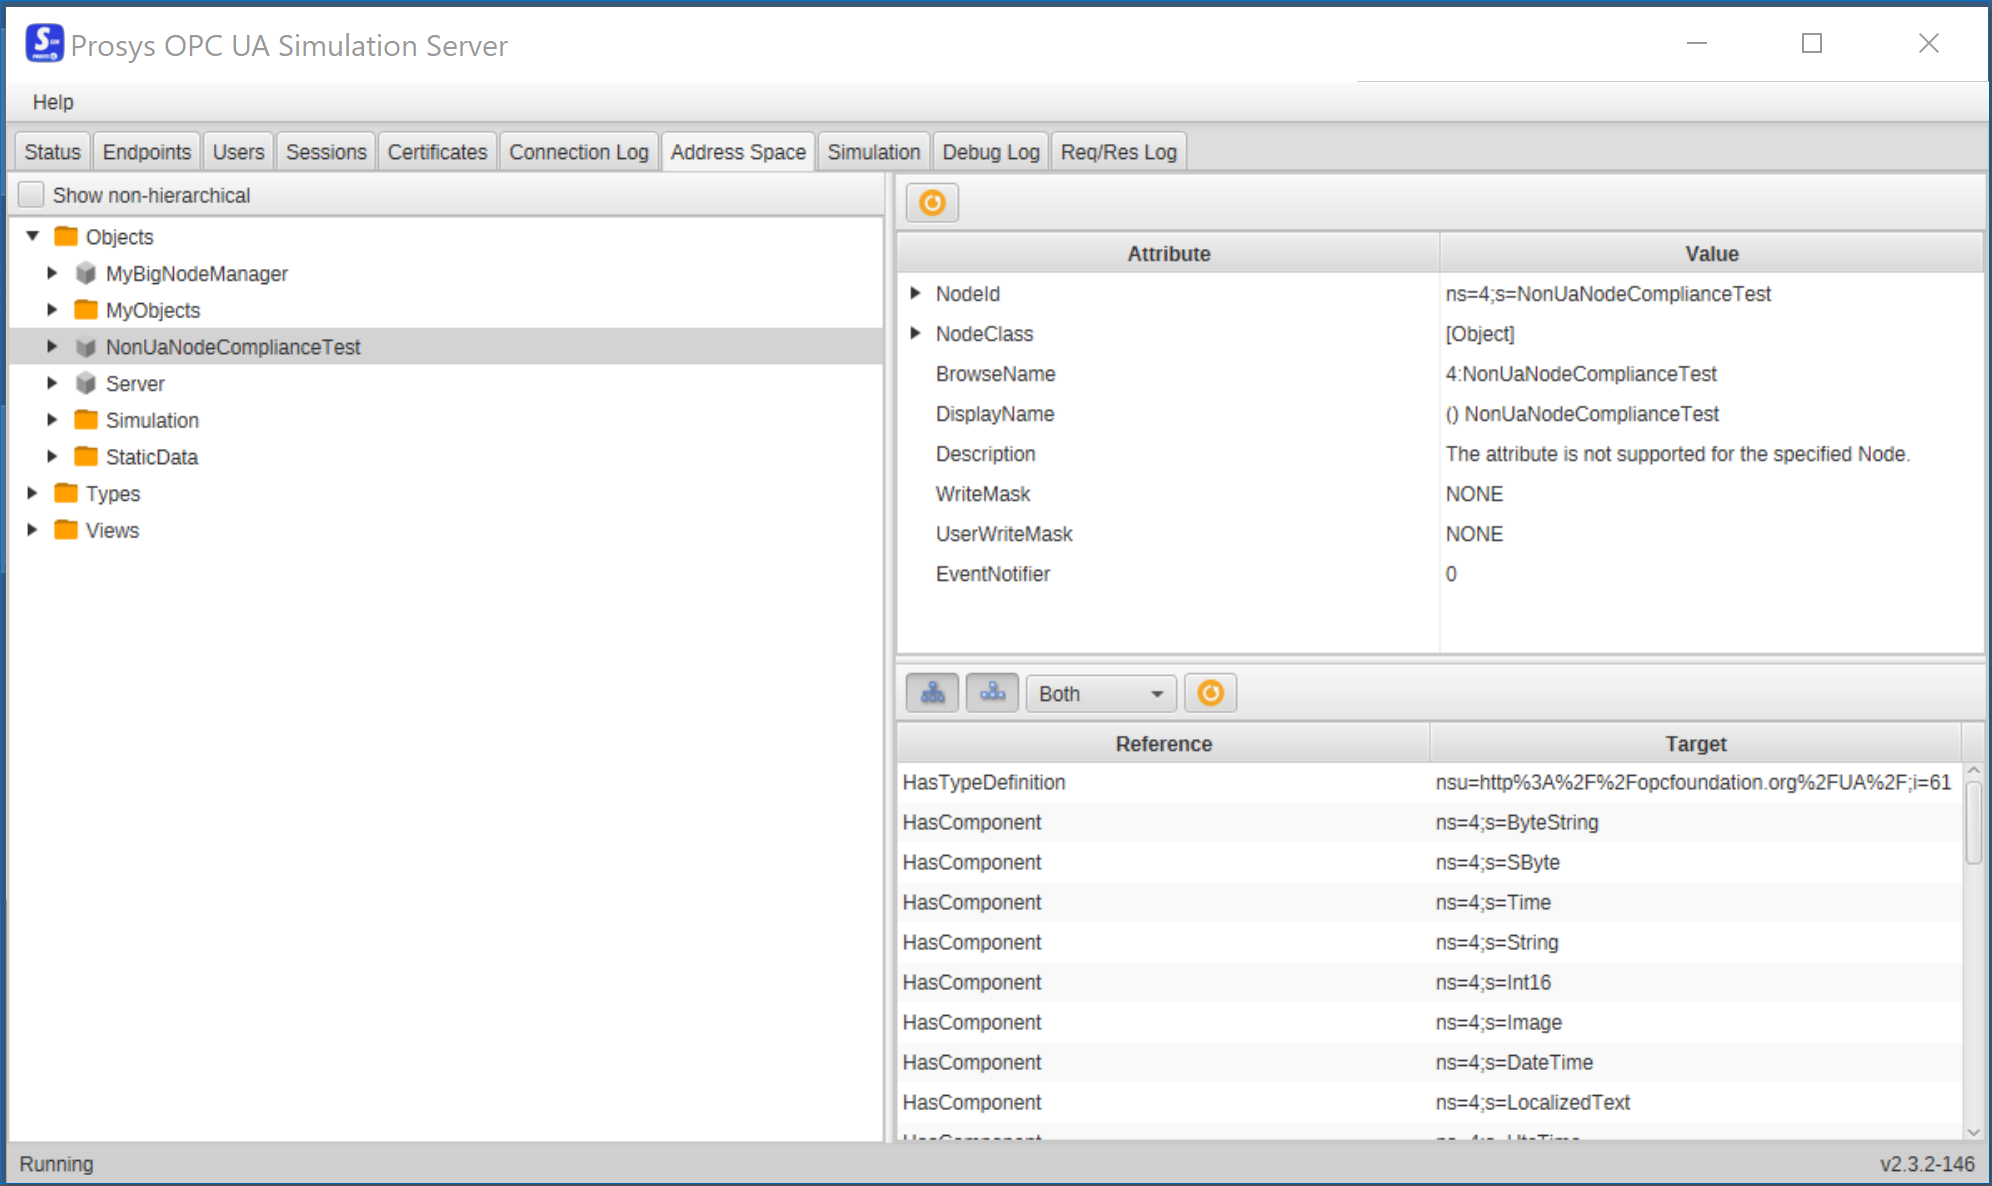Click the MyBigNodeManager cube icon
This screenshot has height=1186, width=1992.
[86, 273]
